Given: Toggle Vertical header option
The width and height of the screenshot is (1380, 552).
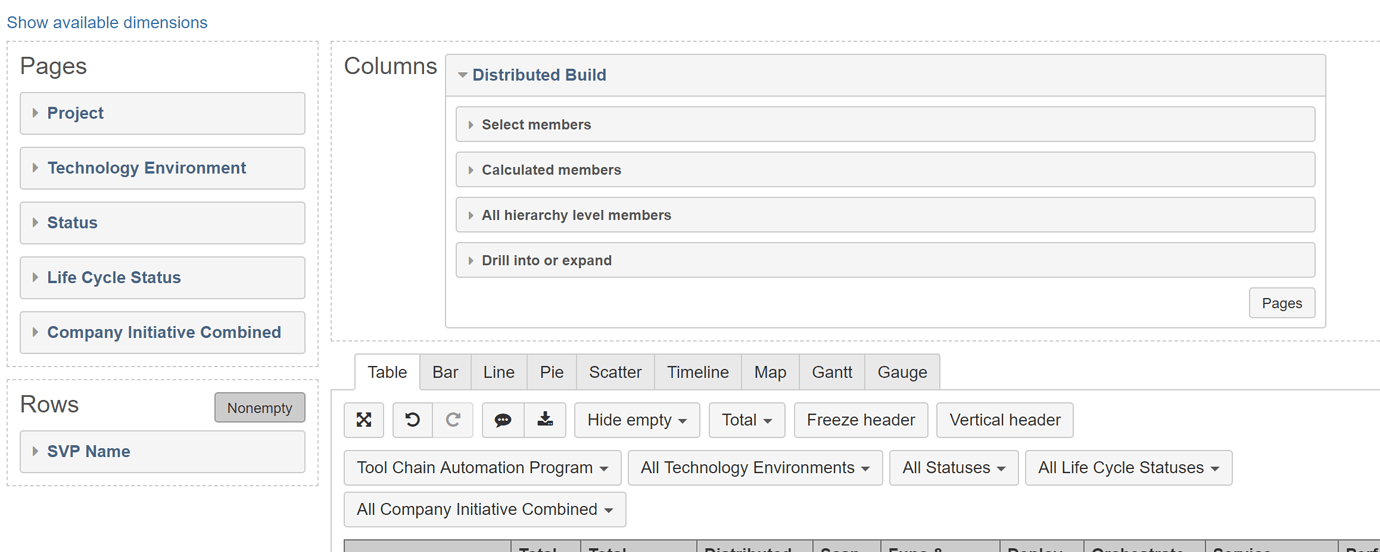Looking at the screenshot, I should pos(1004,420).
